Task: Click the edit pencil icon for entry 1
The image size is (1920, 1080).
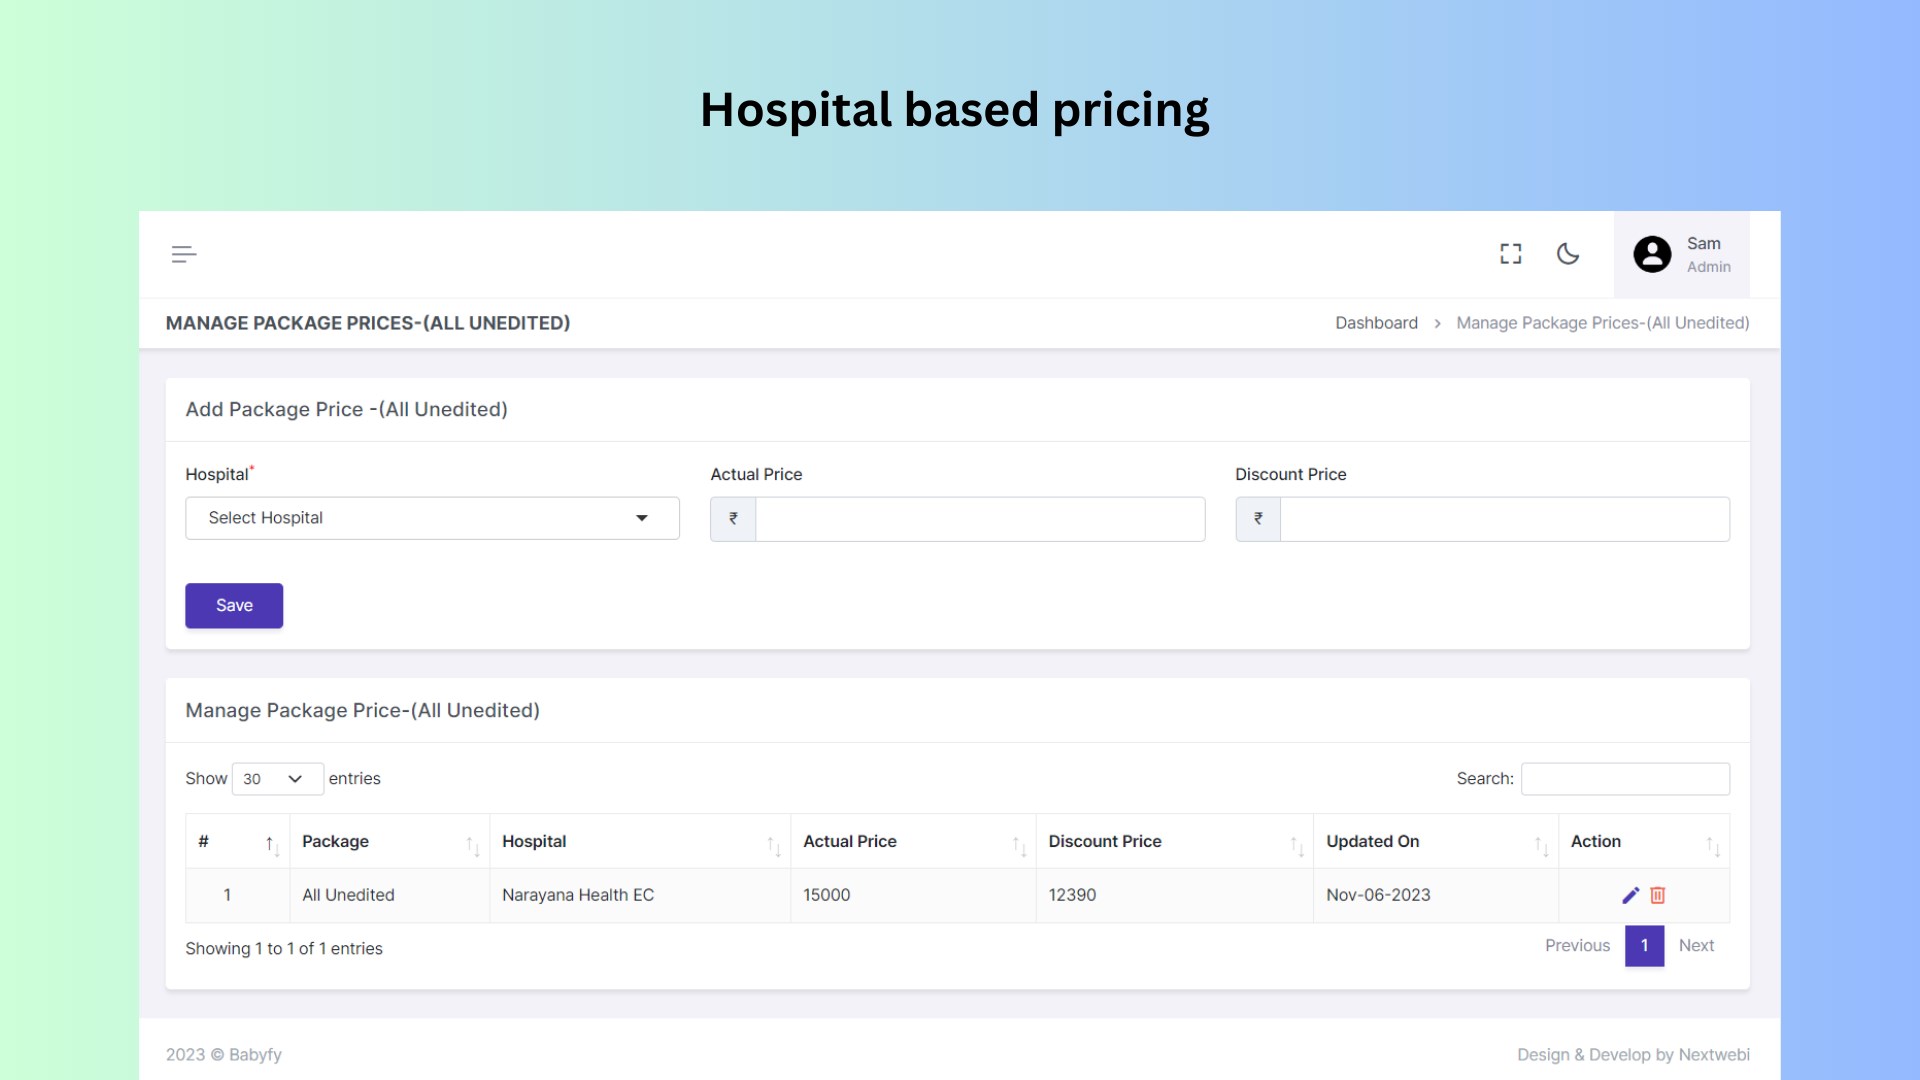Action: coord(1631,894)
